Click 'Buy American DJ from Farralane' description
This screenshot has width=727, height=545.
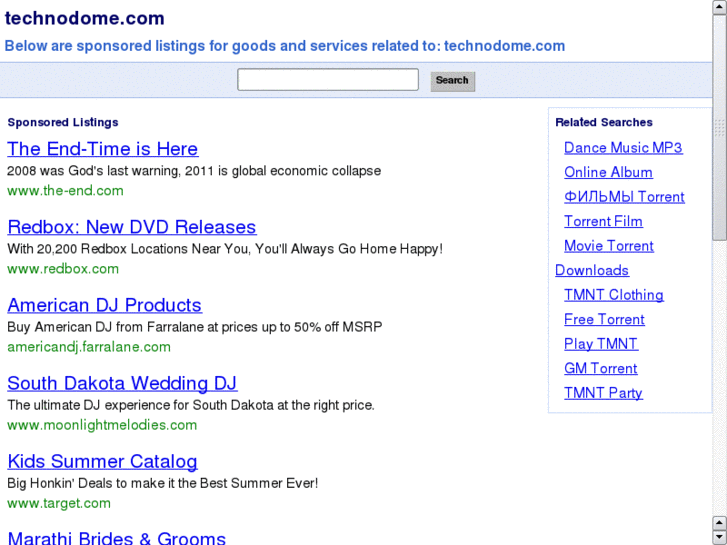point(195,327)
